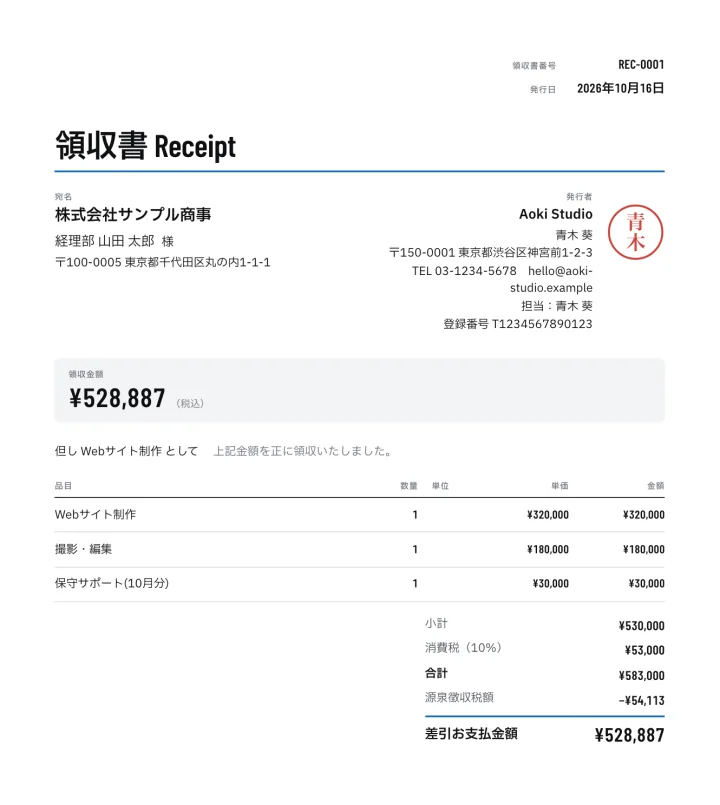
Task: Click the 単位 column header
Action: pyautogui.click(x=440, y=486)
